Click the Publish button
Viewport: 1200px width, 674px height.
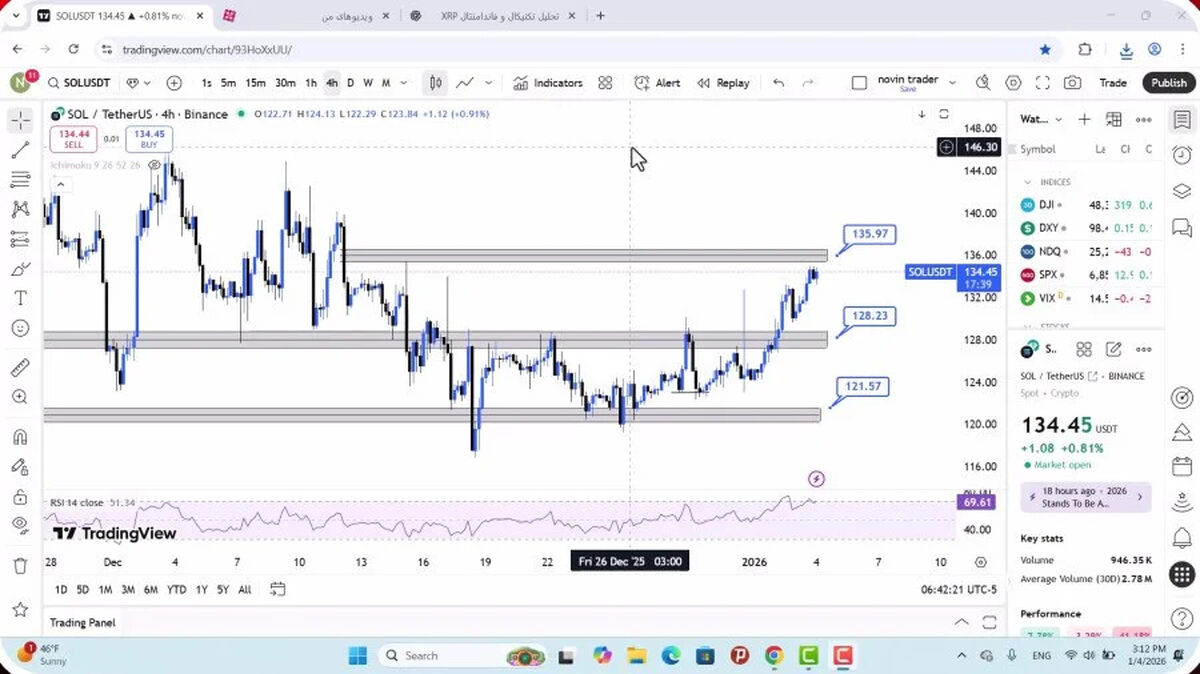pyautogui.click(x=1168, y=83)
